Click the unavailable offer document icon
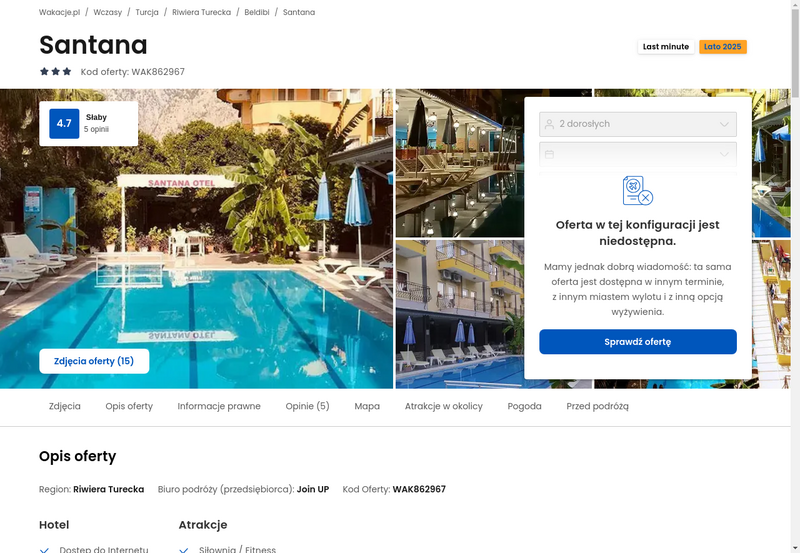The height and width of the screenshot is (553, 800). coord(637,190)
